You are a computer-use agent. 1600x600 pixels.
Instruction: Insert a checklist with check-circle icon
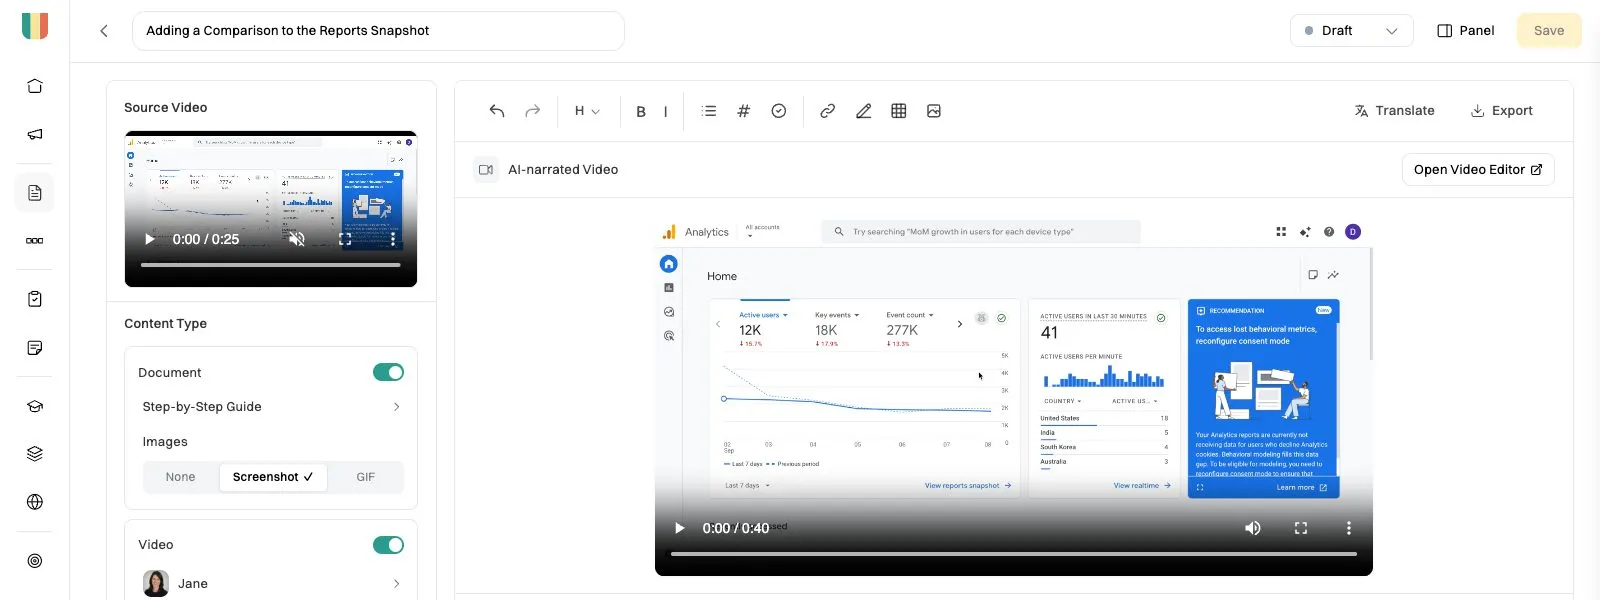click(779, 111)
